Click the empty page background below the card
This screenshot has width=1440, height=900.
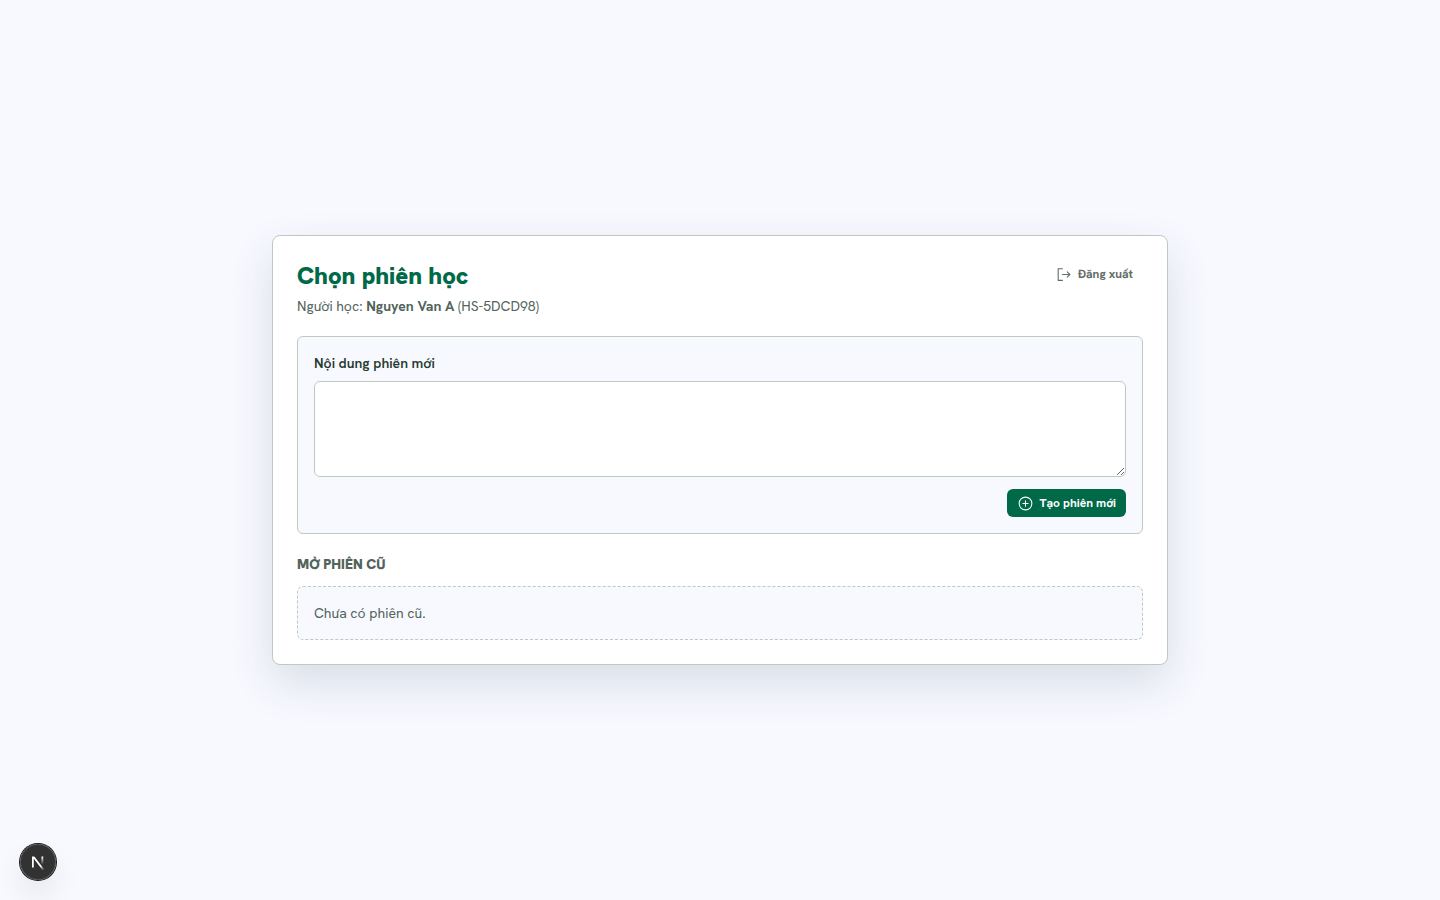click(720, 780)
